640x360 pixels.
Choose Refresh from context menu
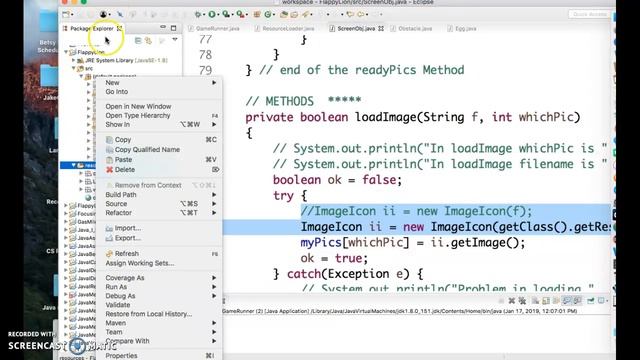click(x=160, y=253)
